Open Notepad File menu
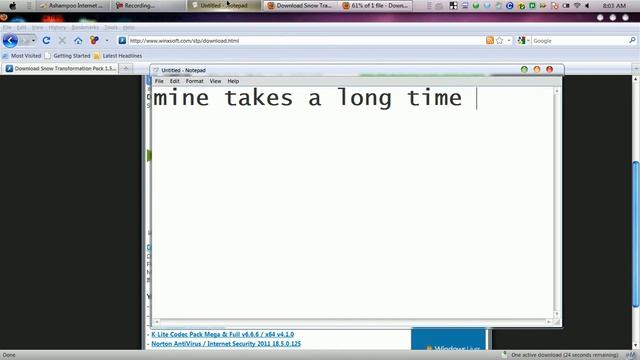Image resolution: width=640 pixels, height=360 pixels. (x=159, y=81)
